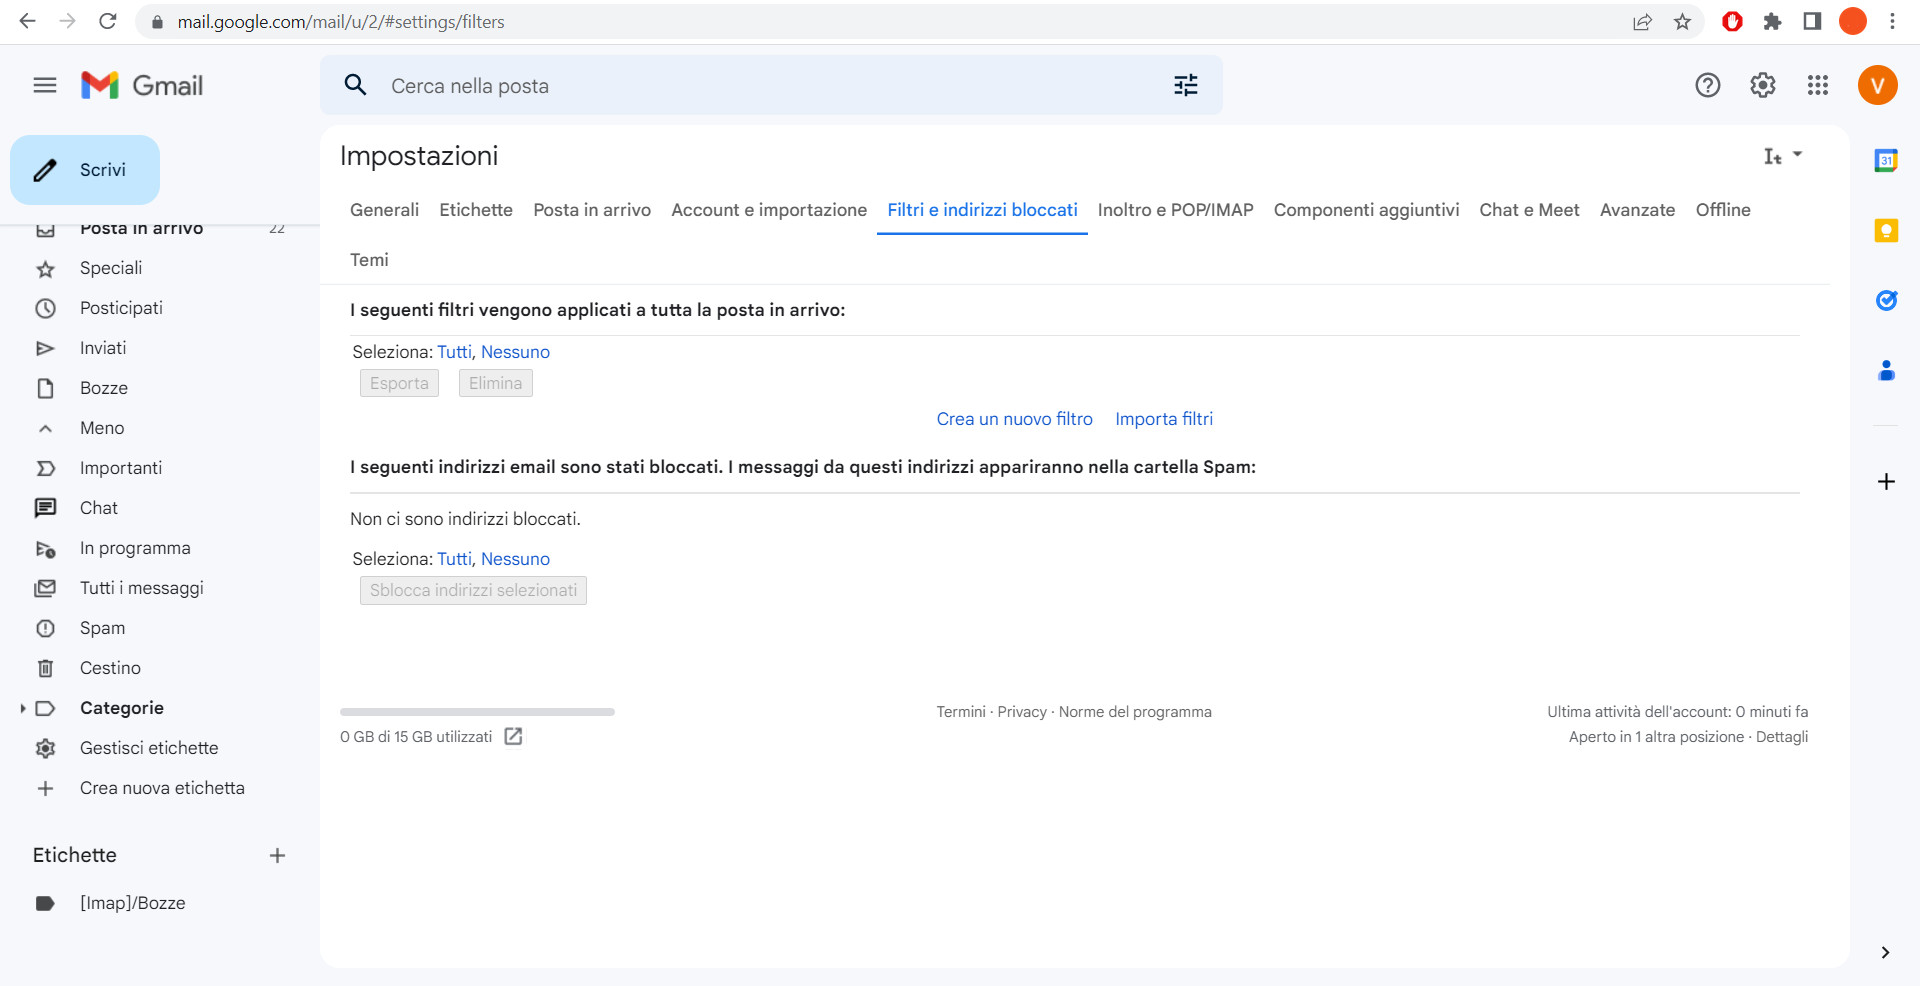
Task: Collapse the Meno section
Action: 46,428
